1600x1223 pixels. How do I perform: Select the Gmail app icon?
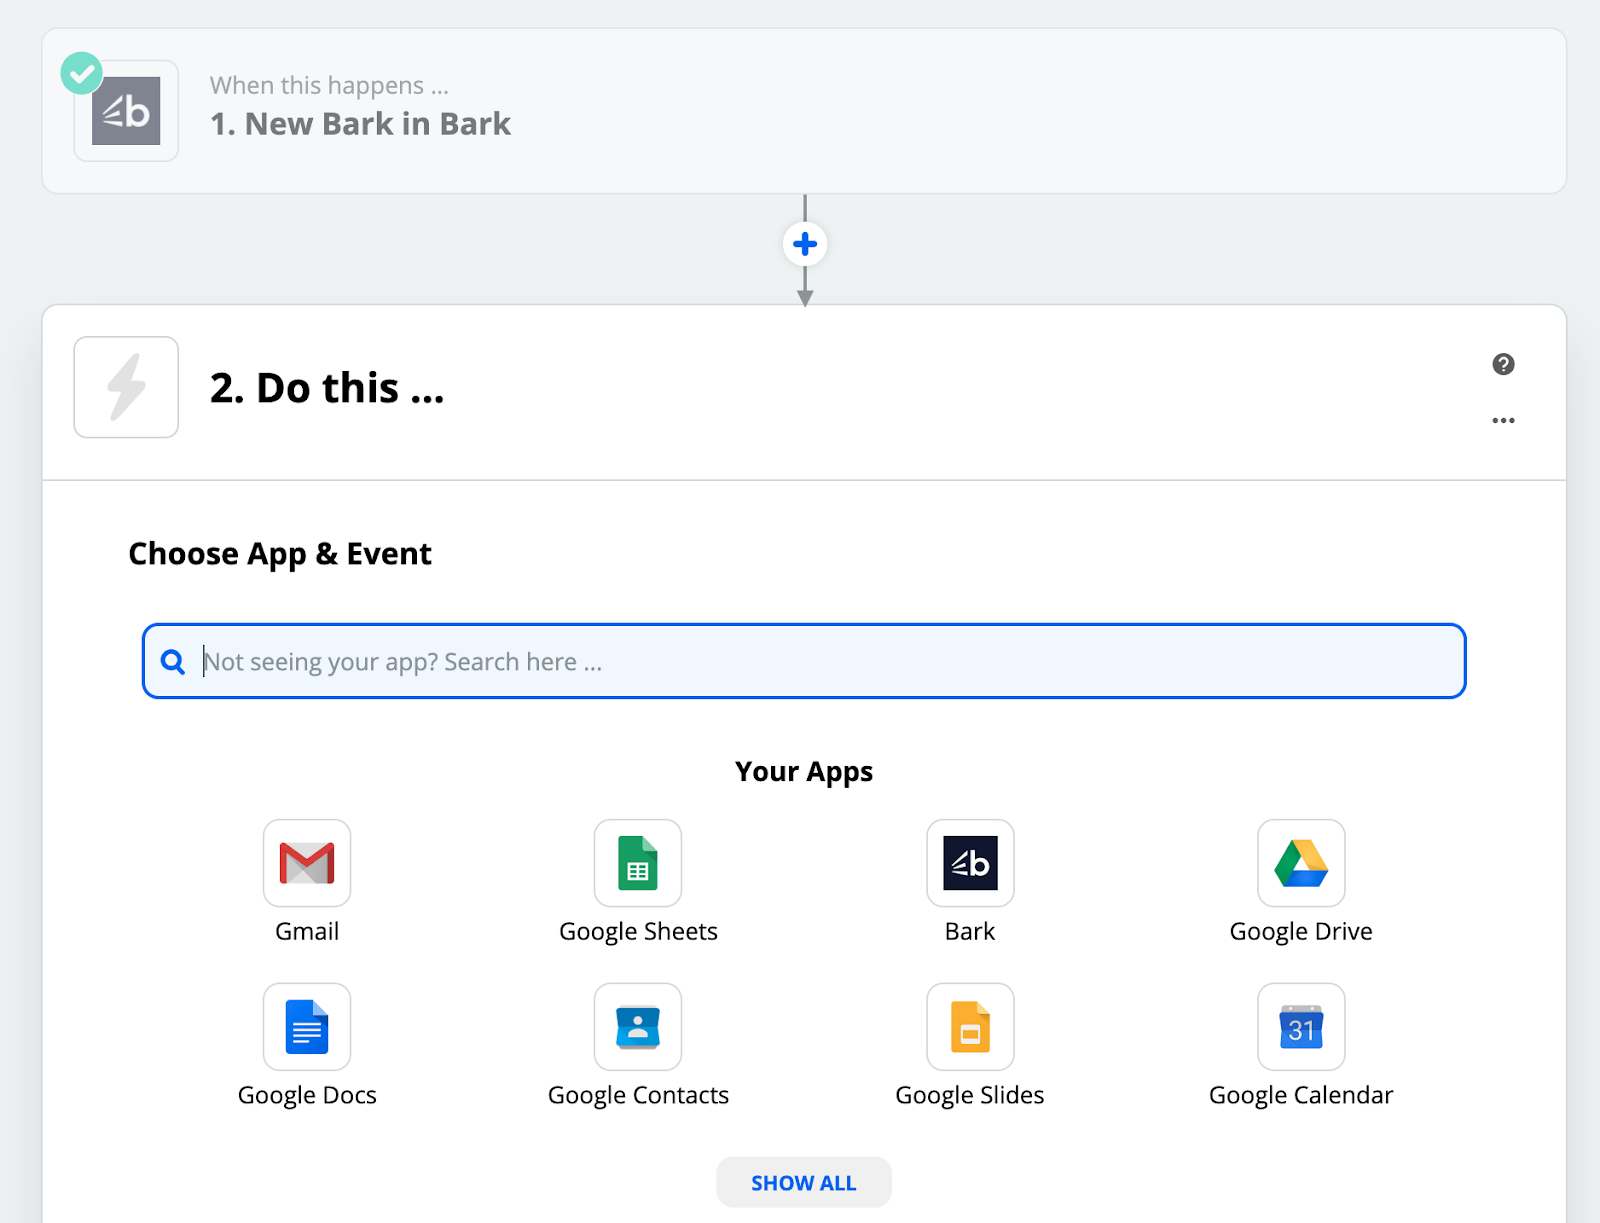point(307,863)
